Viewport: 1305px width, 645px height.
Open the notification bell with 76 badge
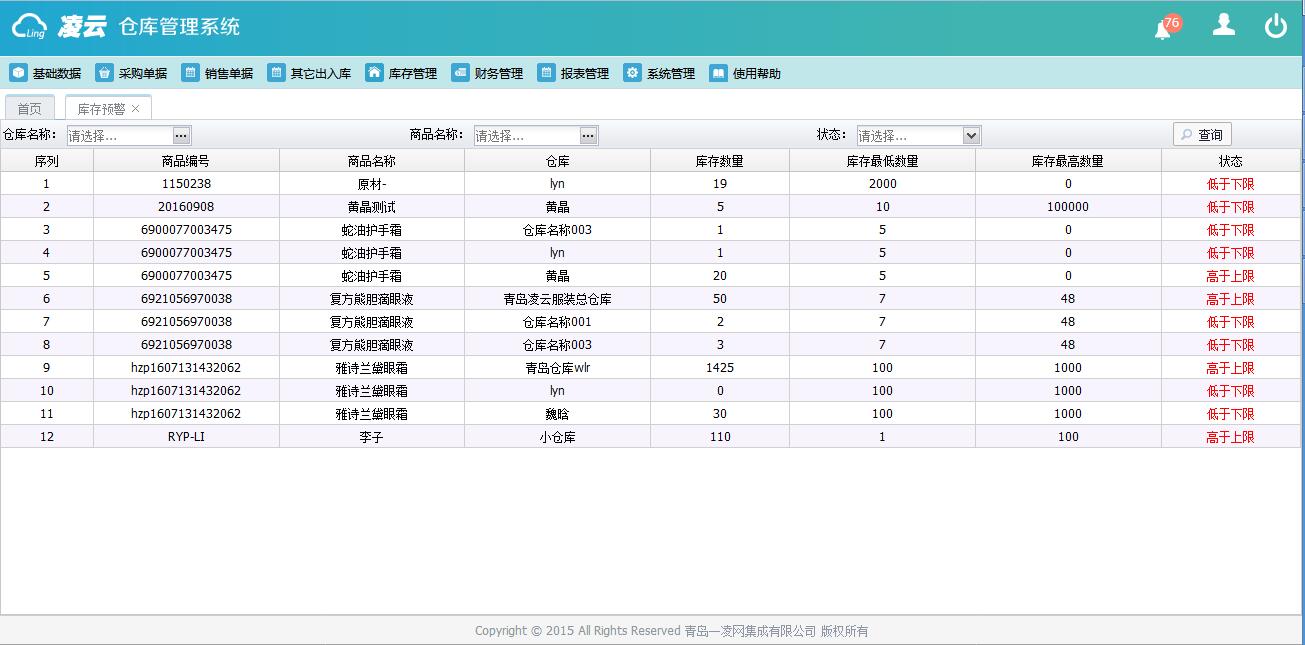click(1163, 29)
